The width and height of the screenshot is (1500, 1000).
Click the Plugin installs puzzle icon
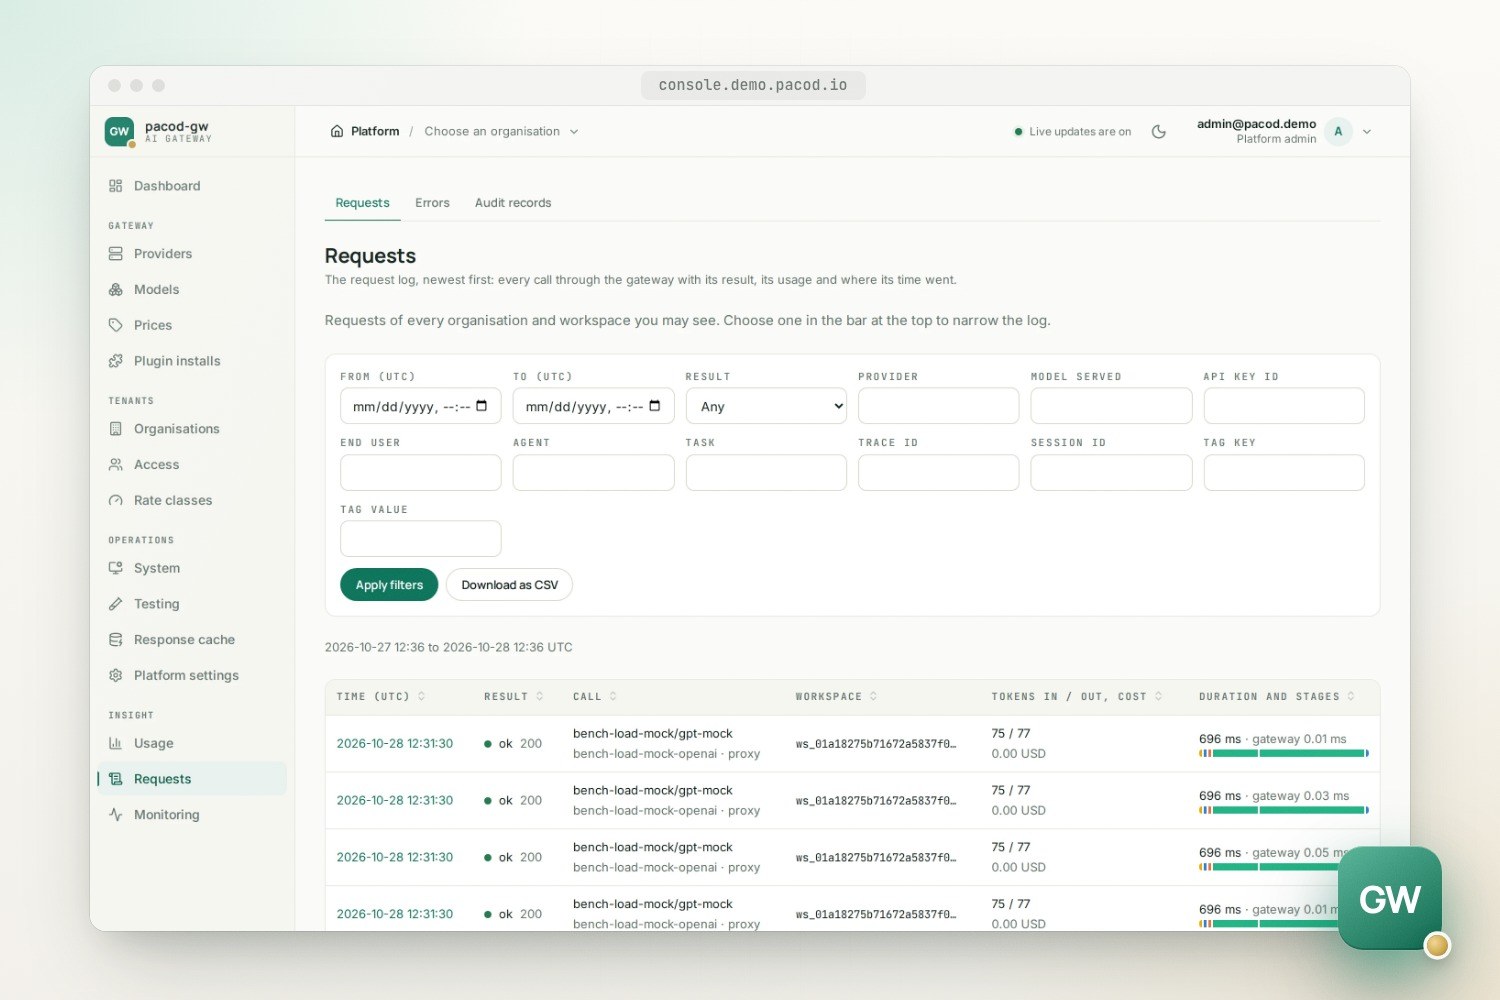116,361
